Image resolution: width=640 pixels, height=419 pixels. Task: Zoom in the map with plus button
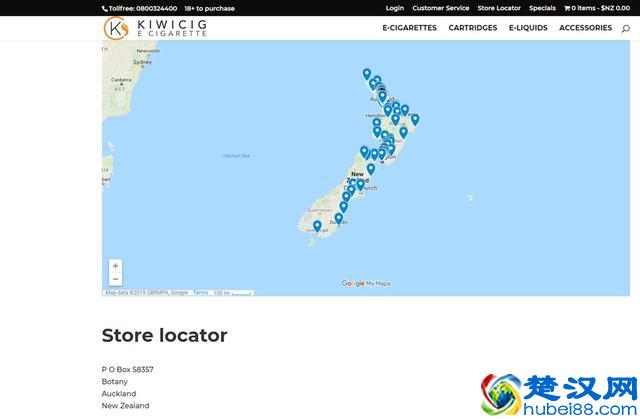115,266
